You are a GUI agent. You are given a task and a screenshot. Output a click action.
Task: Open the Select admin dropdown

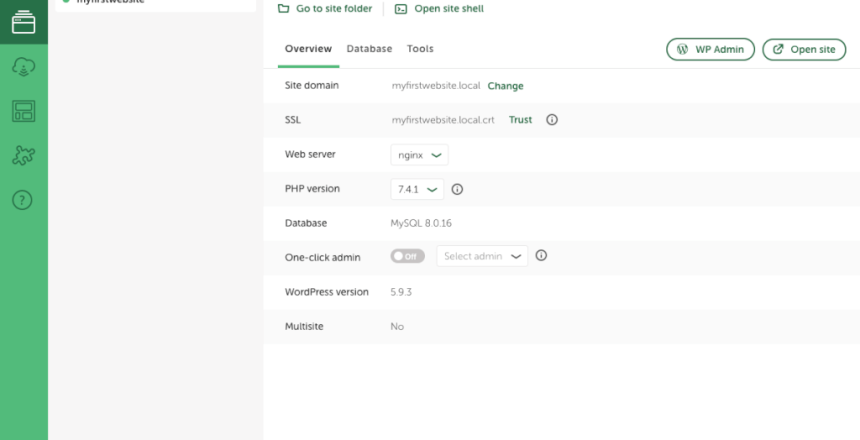pyautogui.click(x=482, y=256)
